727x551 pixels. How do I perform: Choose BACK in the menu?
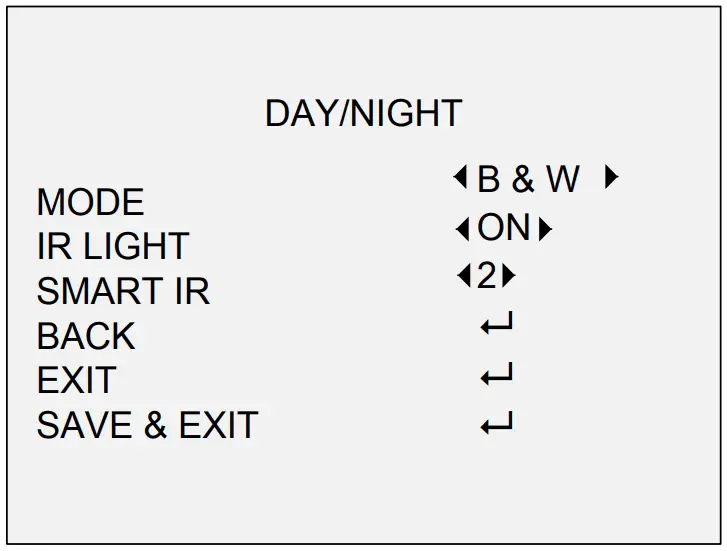(86, 337)
